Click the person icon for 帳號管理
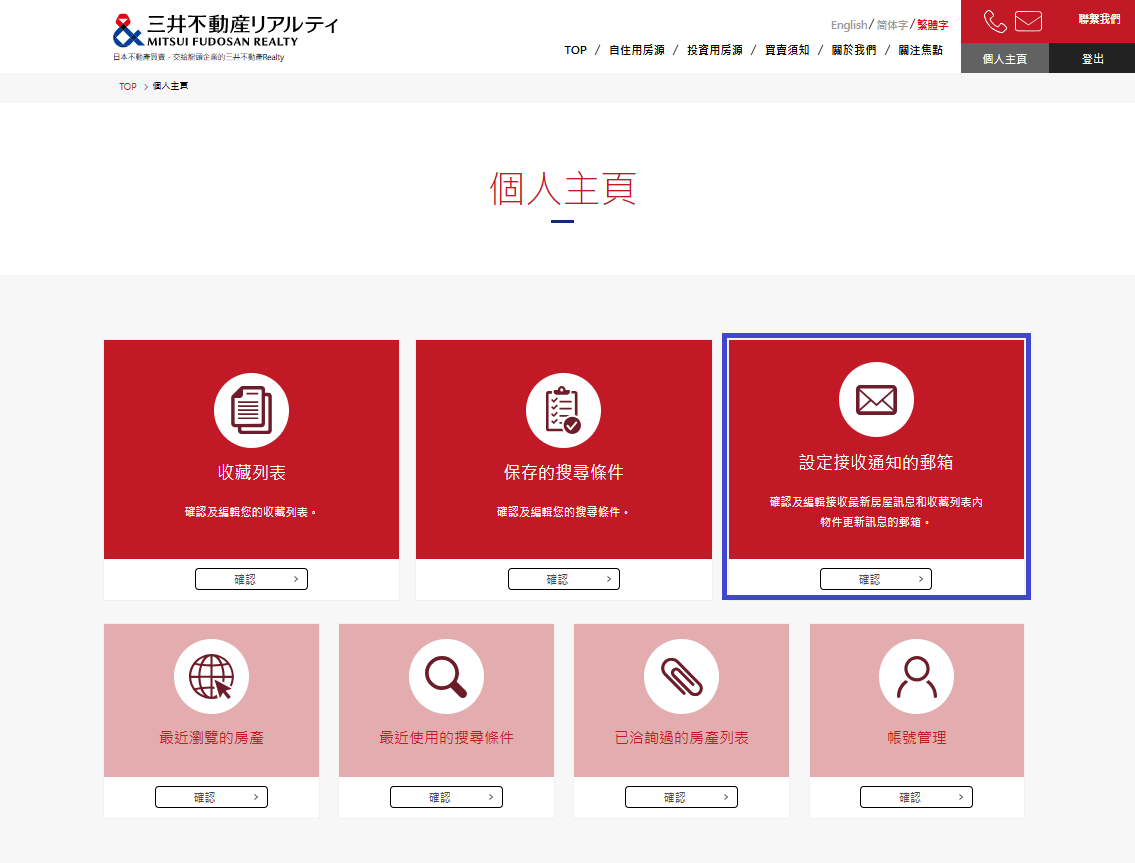This screenshot has width=1135, height=863. pos(916,677)
